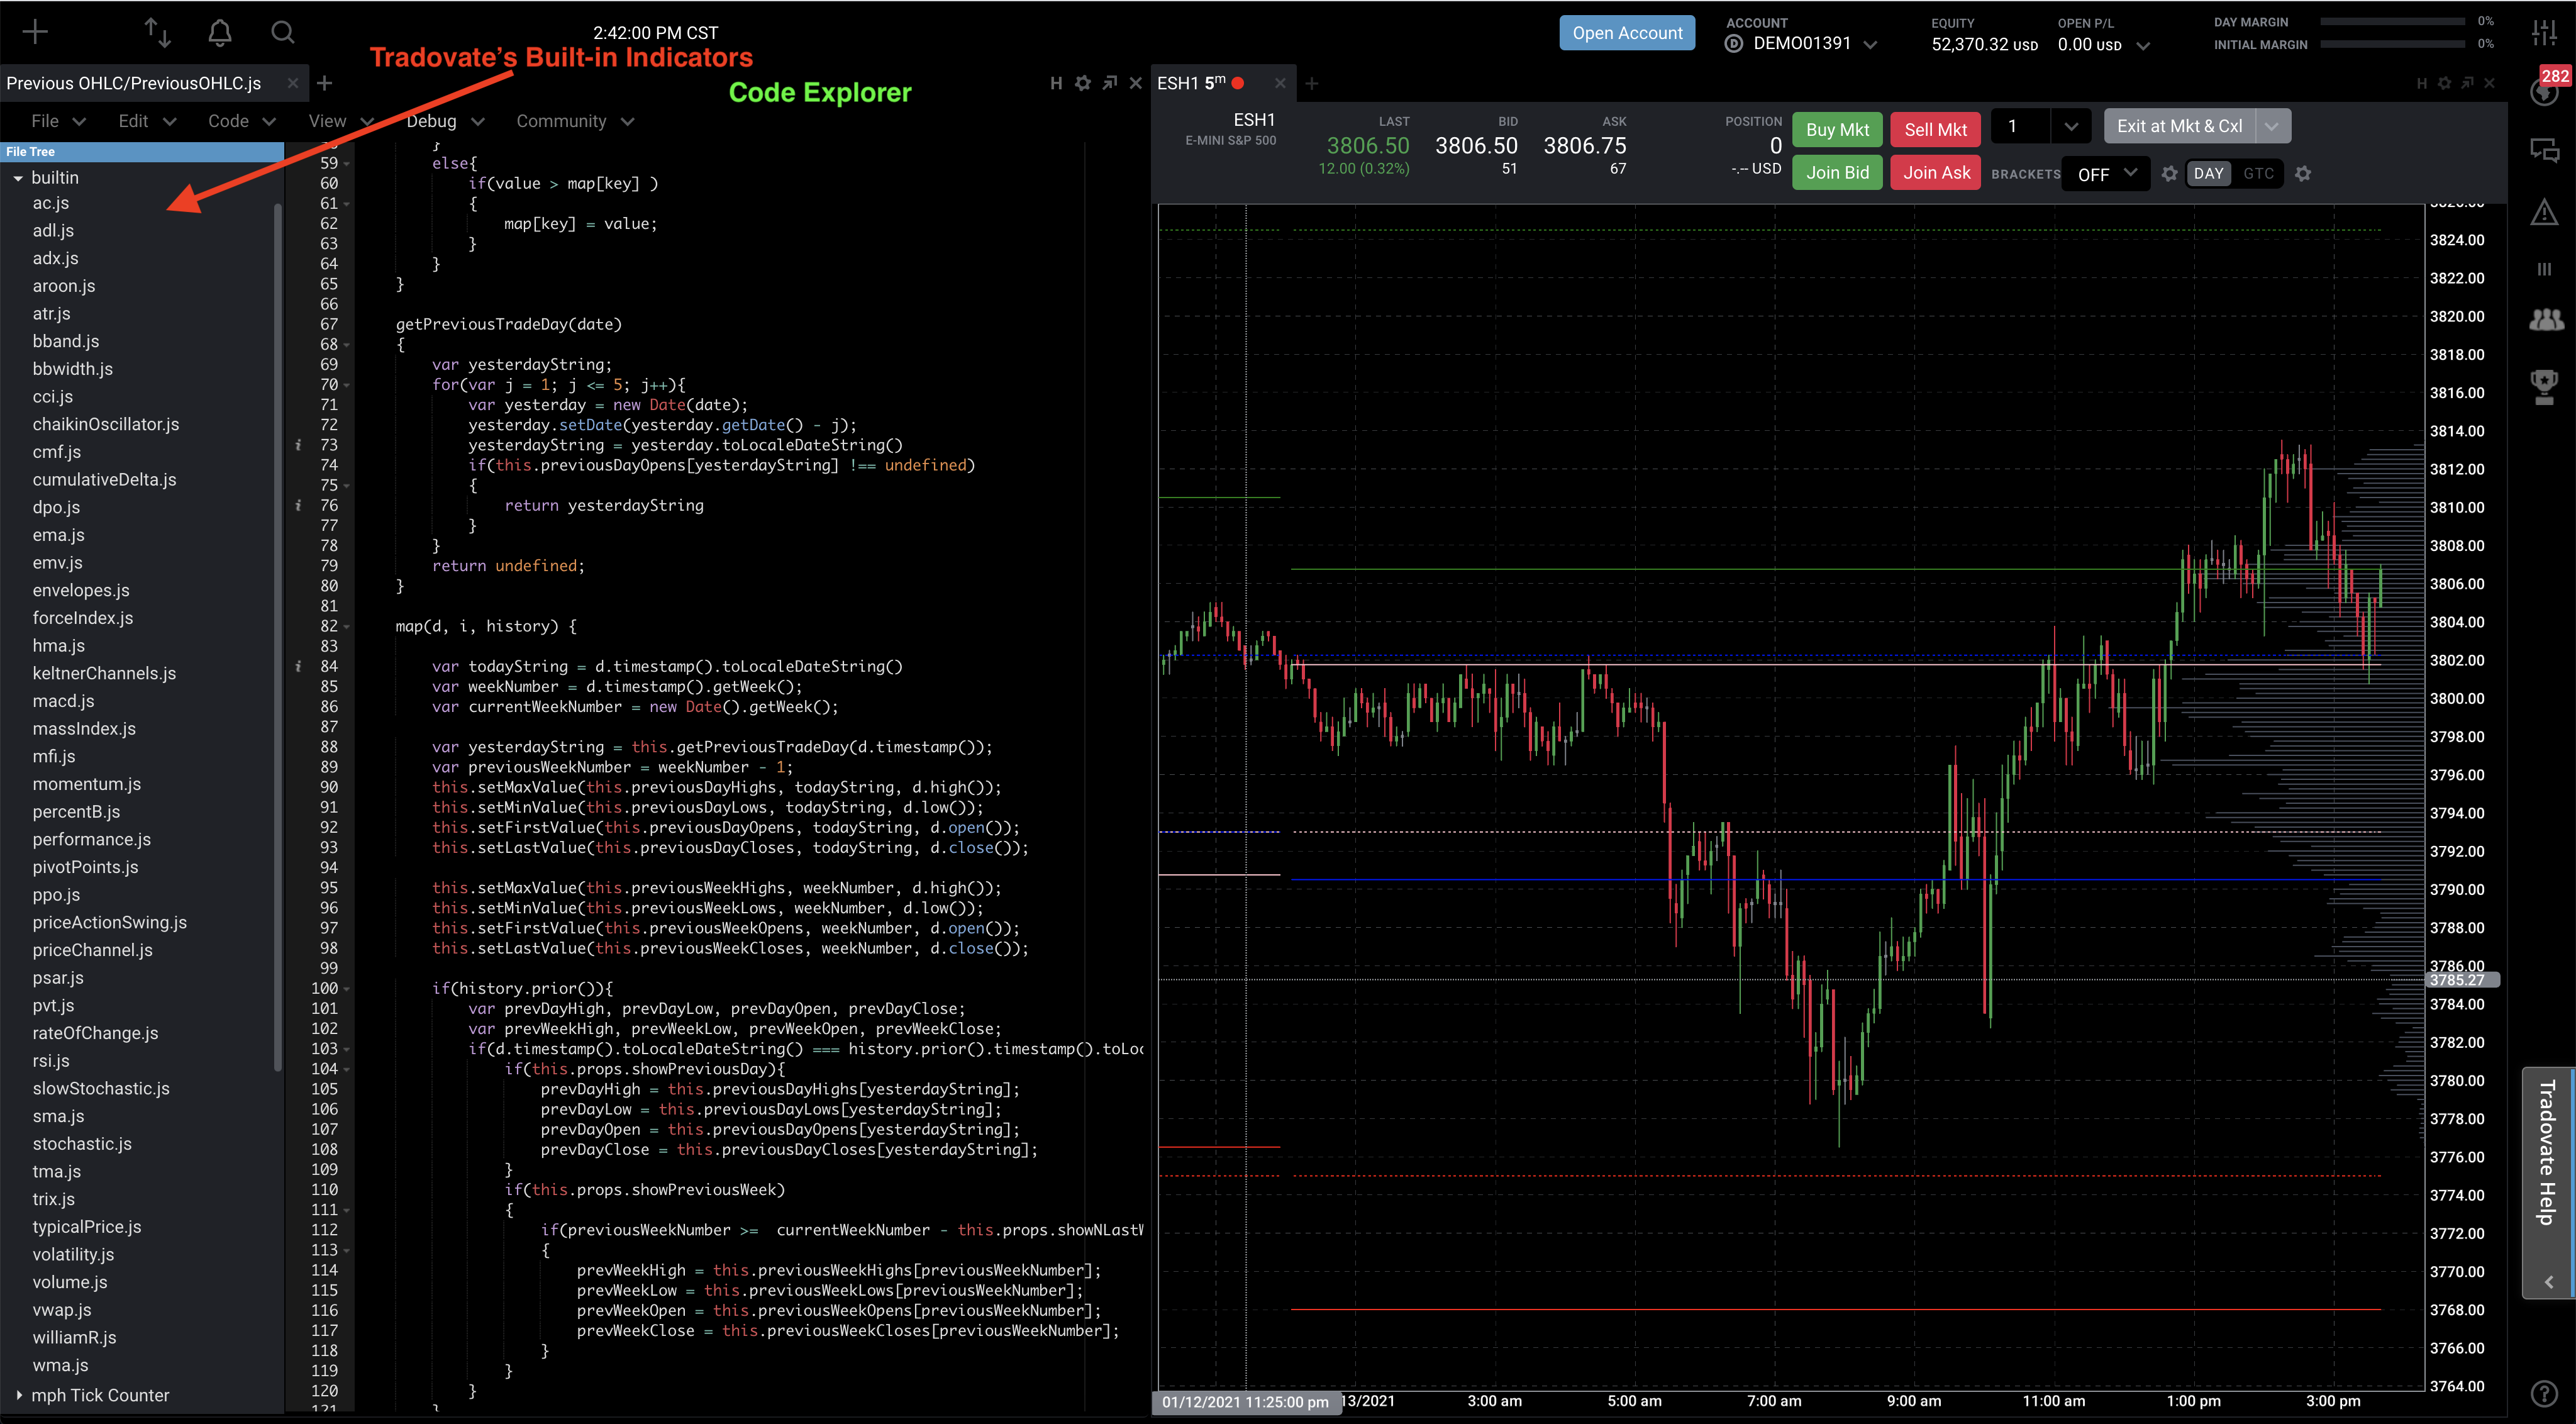Click the Open Account button
This screenshot has height=1424, width=2576.
click(x=1627, y=33)
